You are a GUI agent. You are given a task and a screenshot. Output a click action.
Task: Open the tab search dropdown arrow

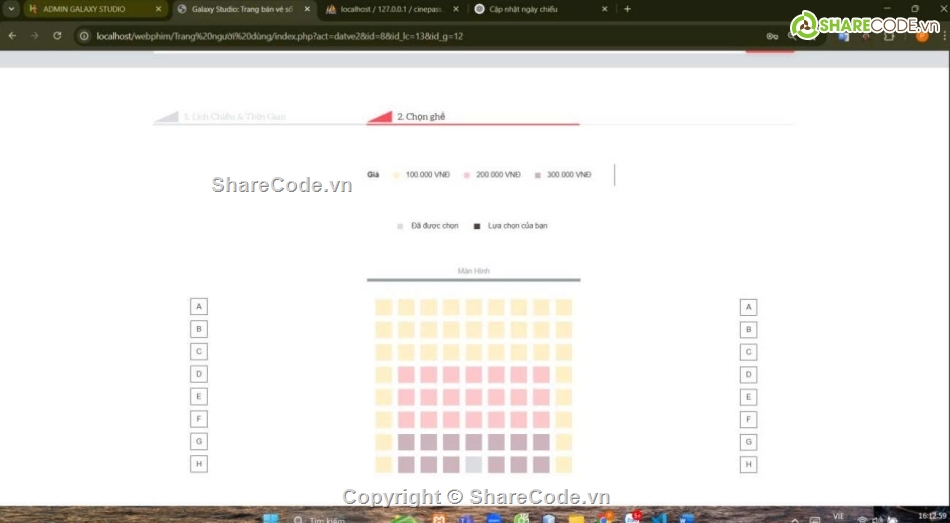pos(11,9)
